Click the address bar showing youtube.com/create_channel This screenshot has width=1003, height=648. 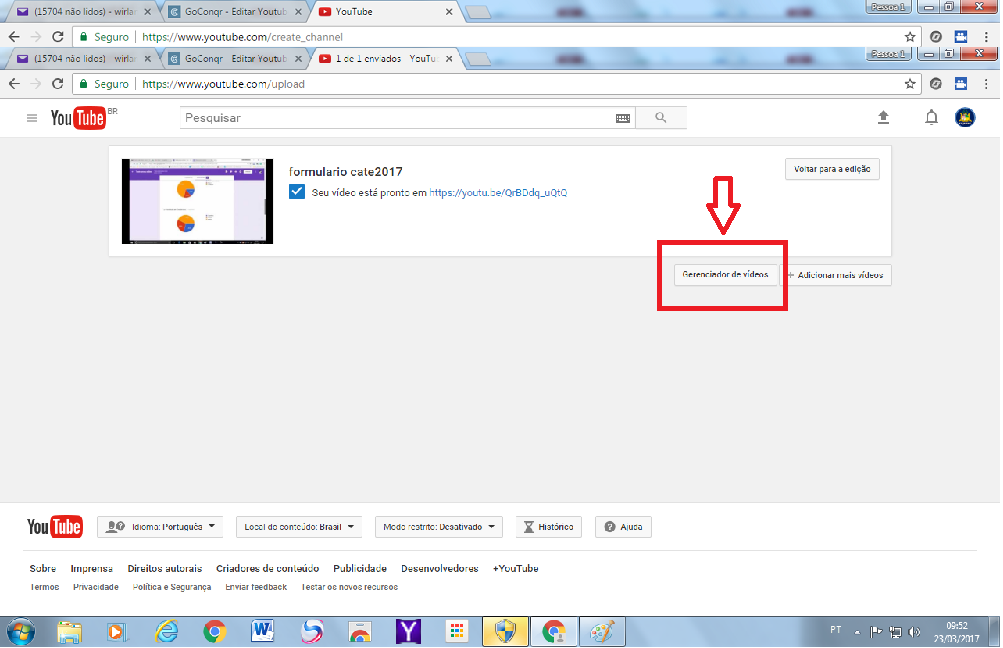(x=496, y=37)
